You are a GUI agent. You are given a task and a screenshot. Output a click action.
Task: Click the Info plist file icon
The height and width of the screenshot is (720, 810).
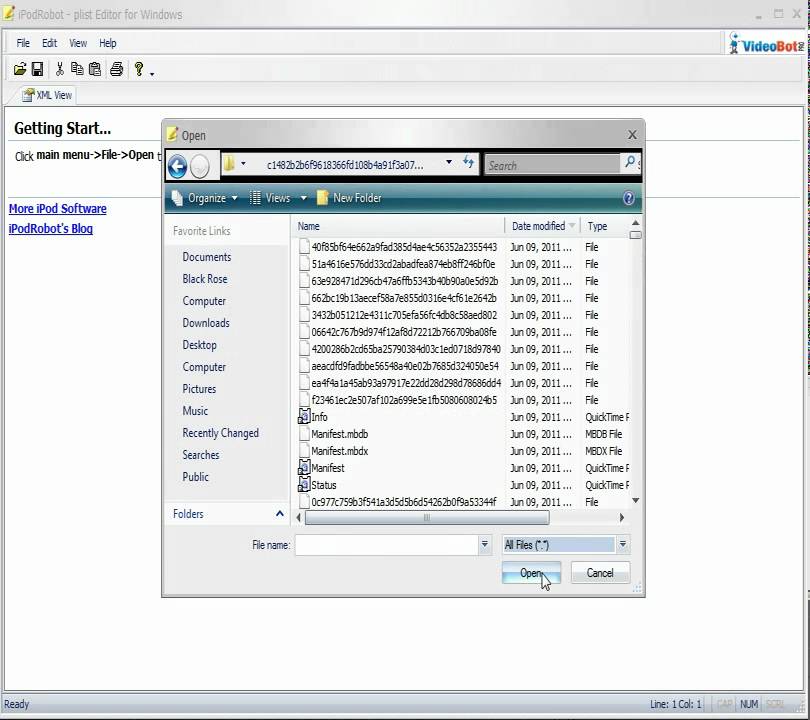coord(304,416)
